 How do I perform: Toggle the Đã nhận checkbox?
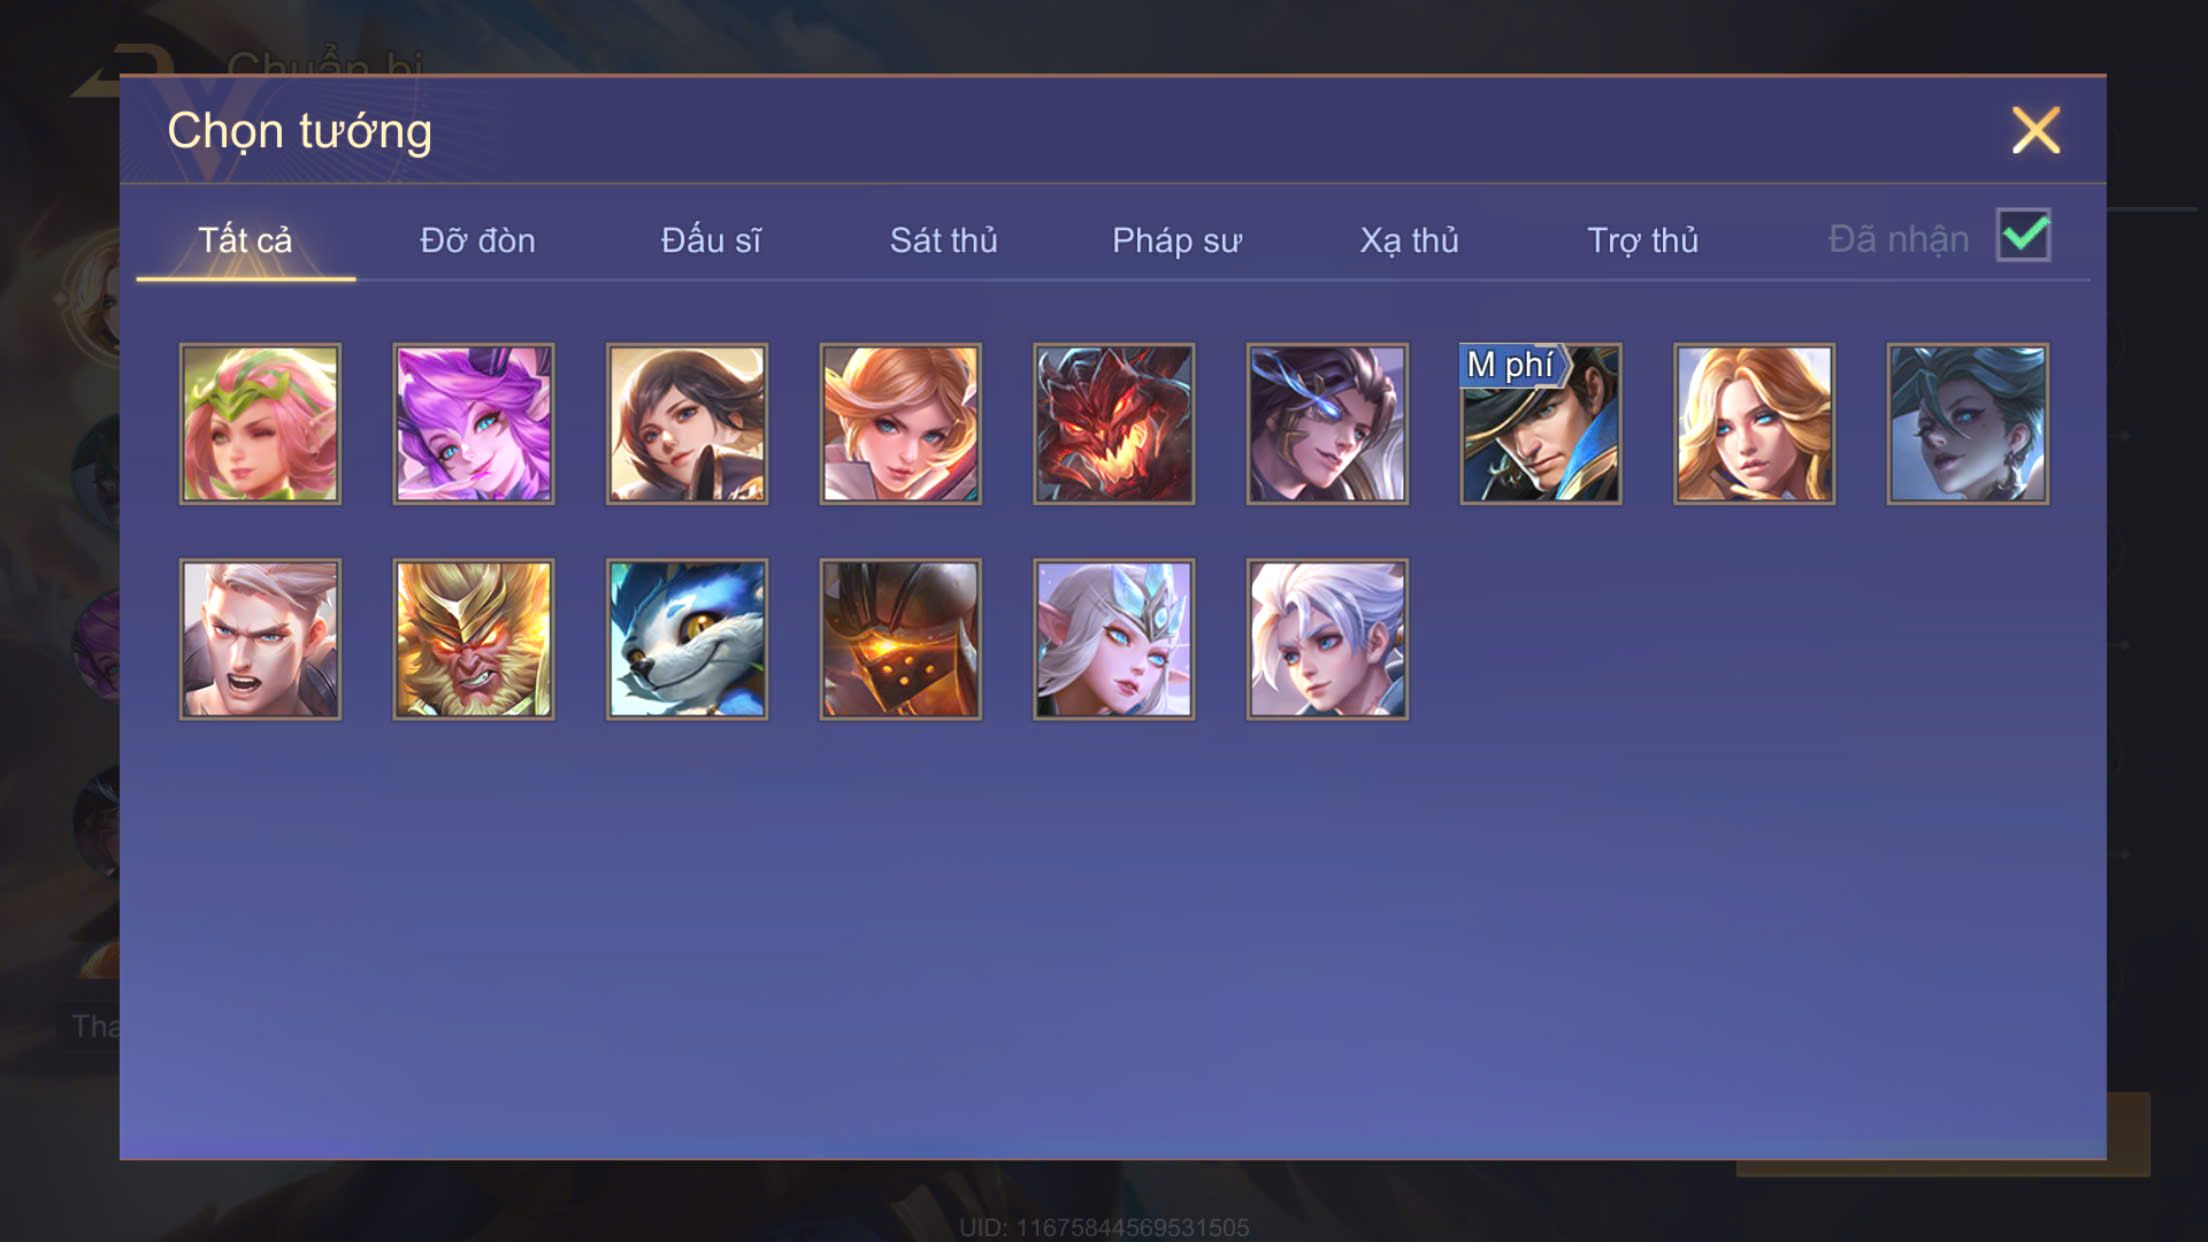(2023, 236)
